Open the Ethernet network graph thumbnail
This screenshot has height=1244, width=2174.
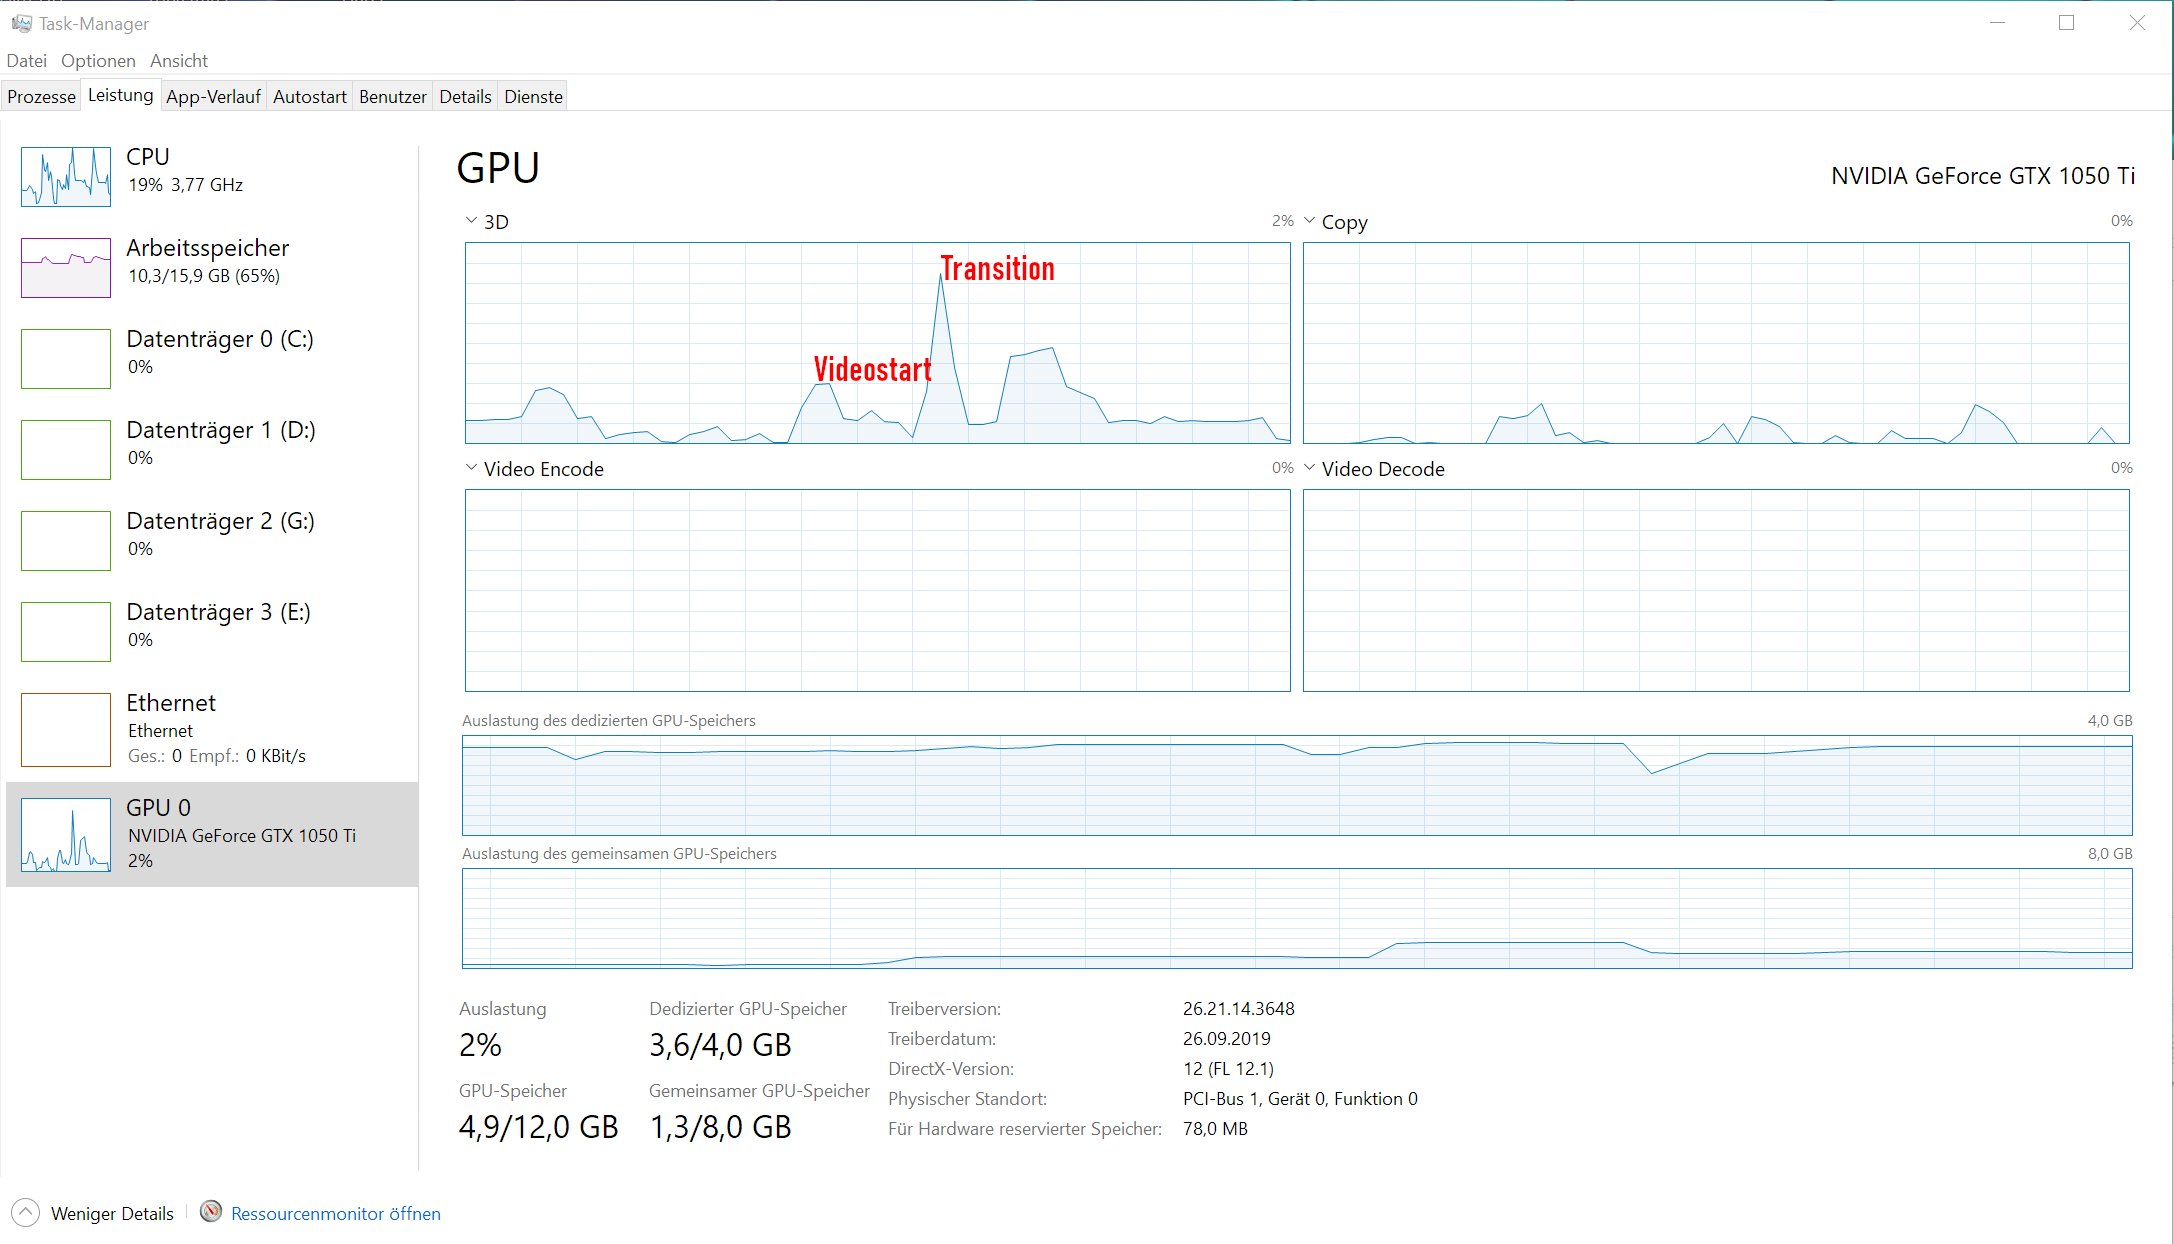(x=66, y=730)
